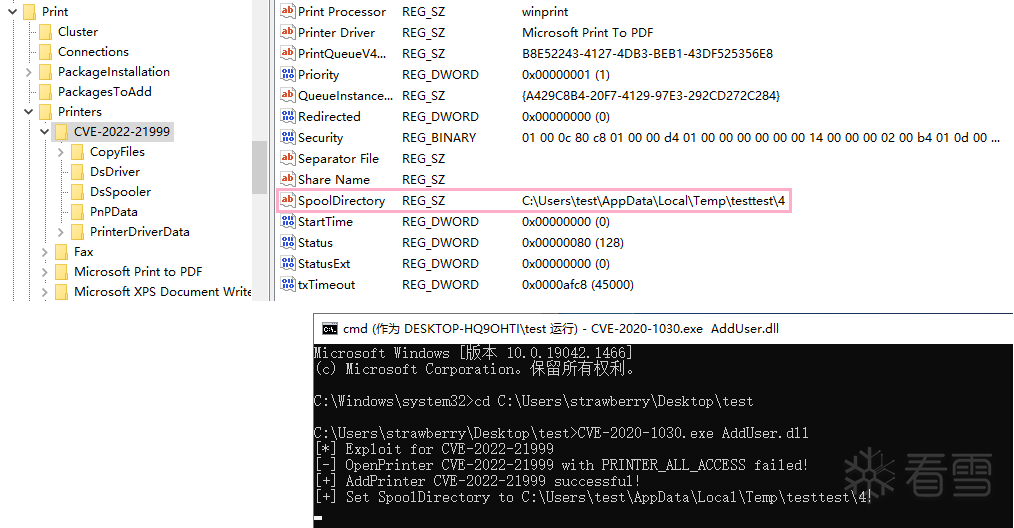Screen dimensions: 1014x528
Task: Click the Exploit for CVE-2022-21999 line
Action: pyautogui.click(x=434, y=449)
